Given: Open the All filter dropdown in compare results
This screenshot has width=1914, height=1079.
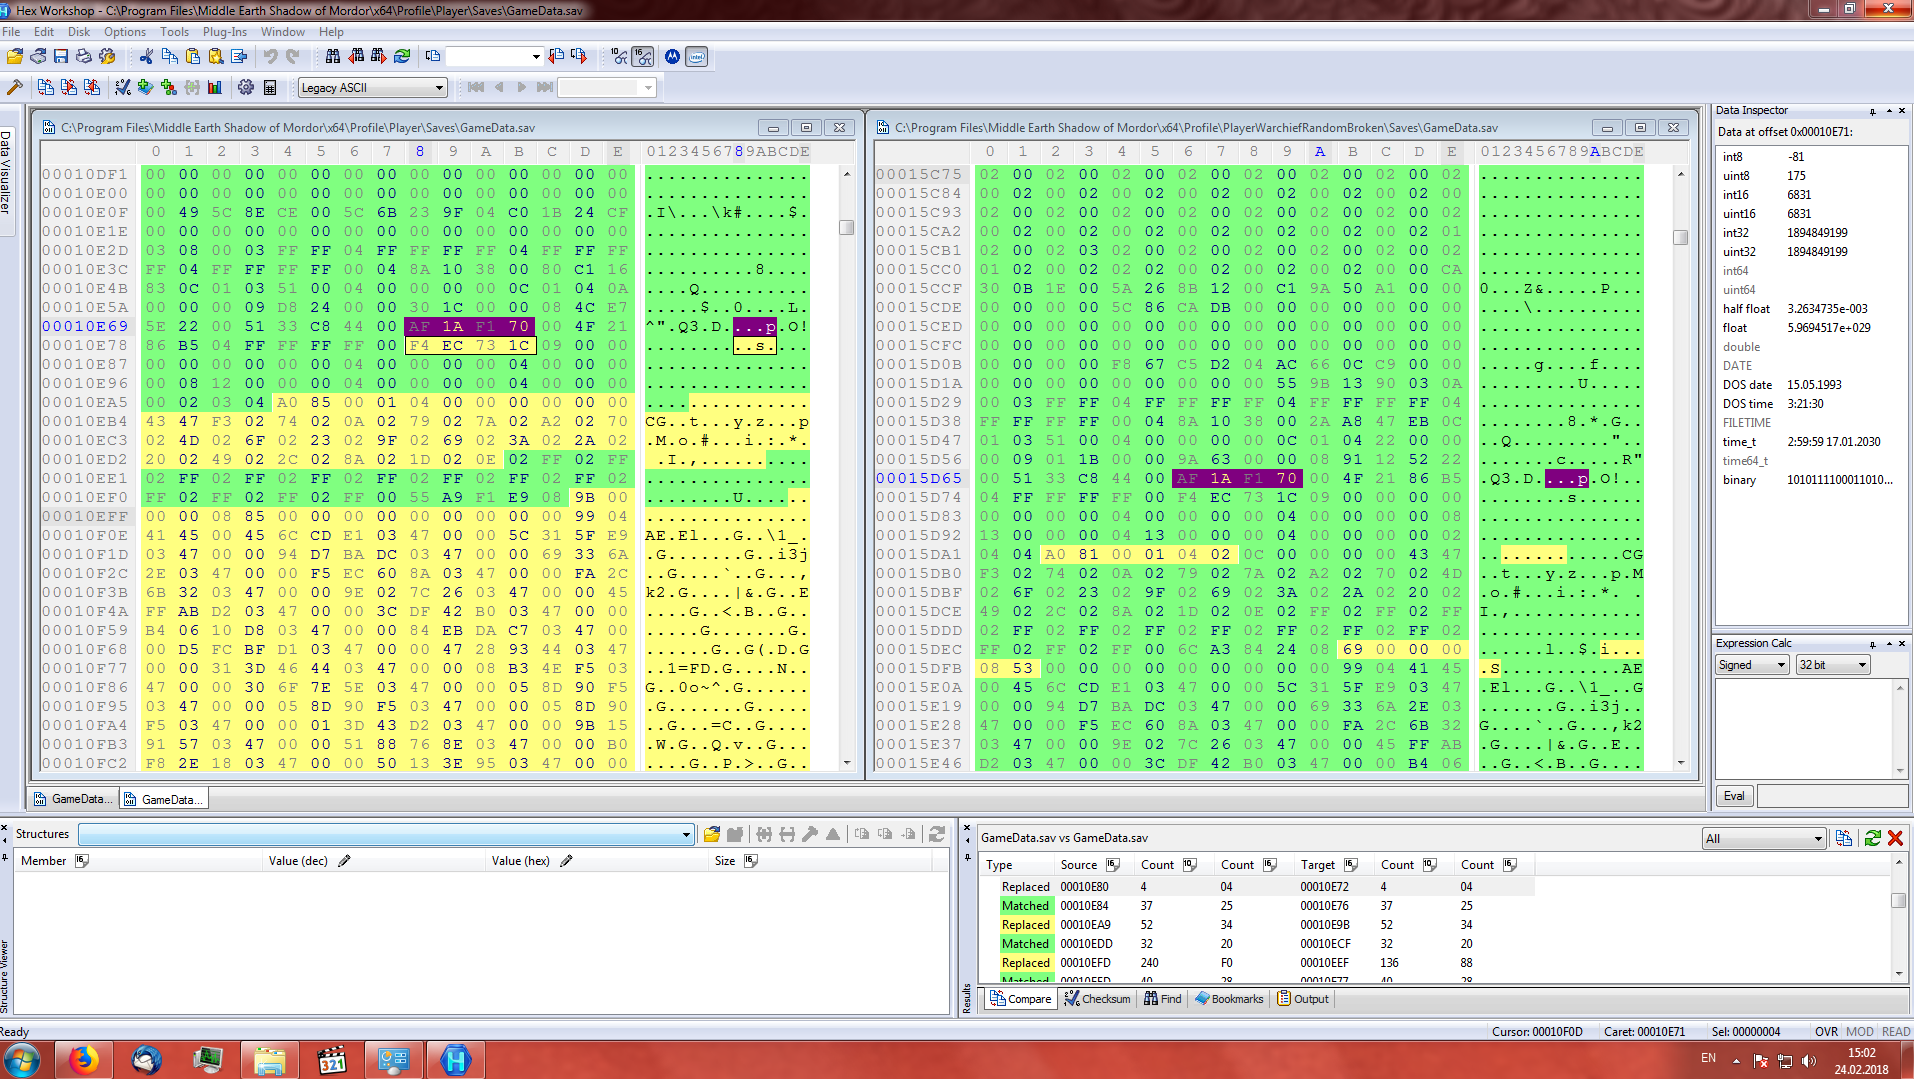Looking at the screenshot, I should 1764,839.
